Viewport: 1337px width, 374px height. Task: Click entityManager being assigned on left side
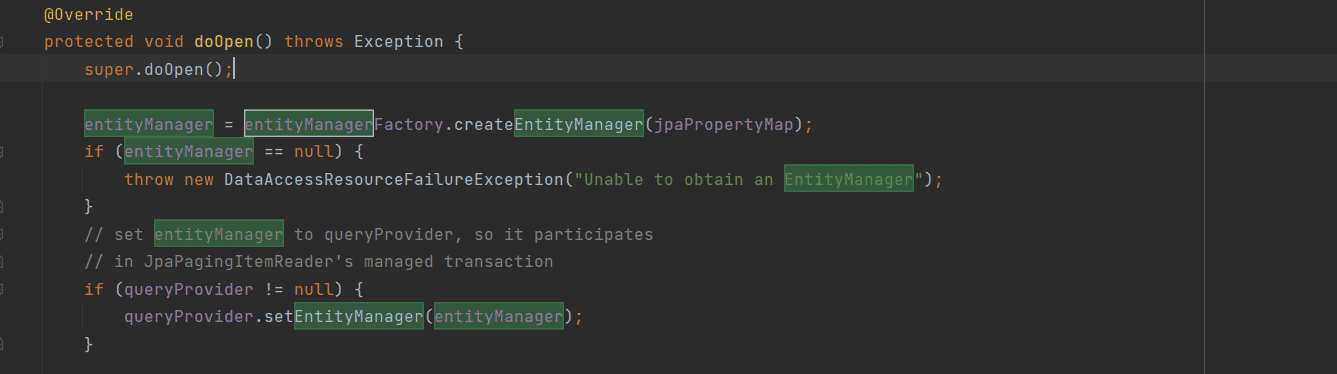(x=149, y=125)
